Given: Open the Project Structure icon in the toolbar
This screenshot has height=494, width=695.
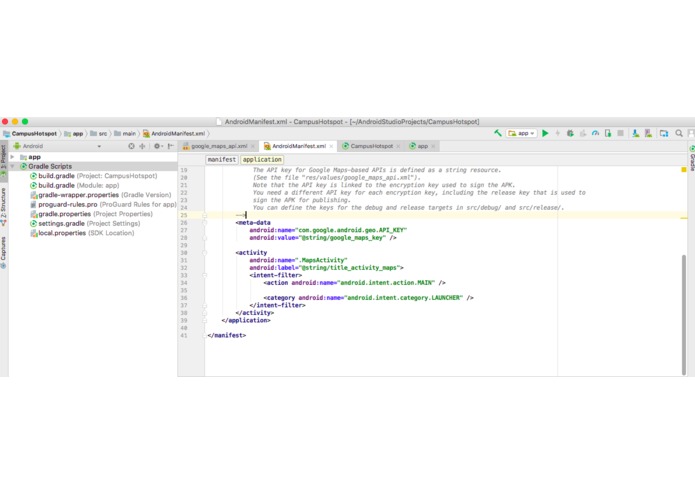Looking at the screenshot, I should point(664,133).
